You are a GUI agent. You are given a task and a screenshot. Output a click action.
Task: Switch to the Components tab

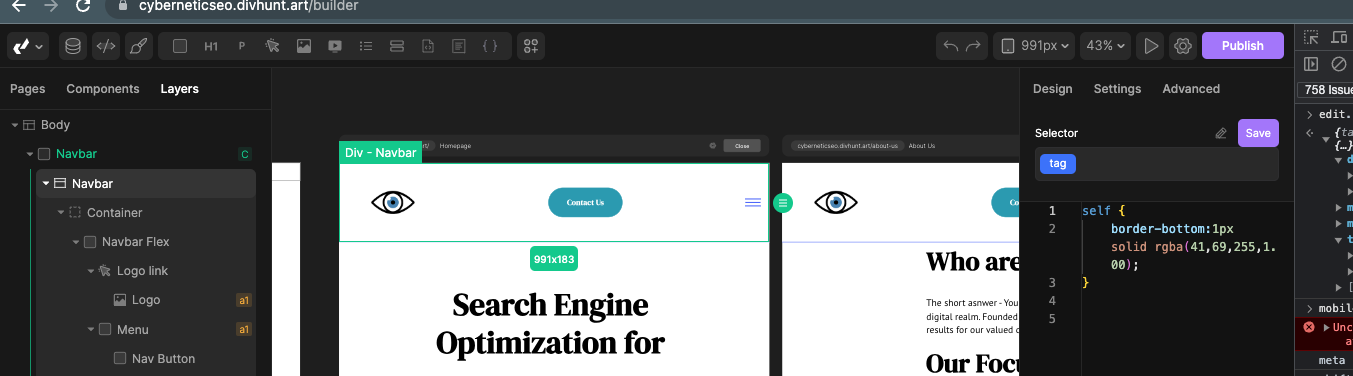pos(103,89)
